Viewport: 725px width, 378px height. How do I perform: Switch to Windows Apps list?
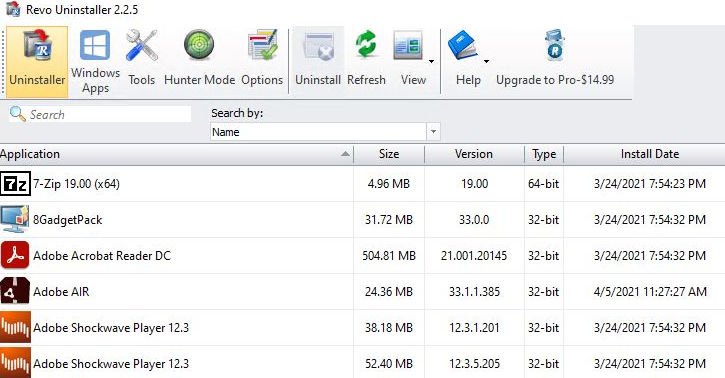pos(95,61)
